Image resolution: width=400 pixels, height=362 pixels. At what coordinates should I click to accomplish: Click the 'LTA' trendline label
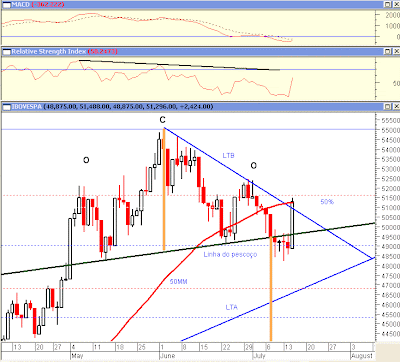(x=231, y=307)
